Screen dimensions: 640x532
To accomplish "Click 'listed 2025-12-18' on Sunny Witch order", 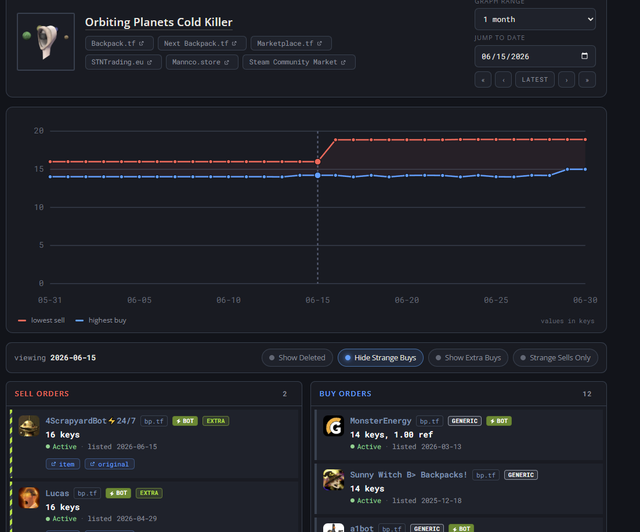I will (427, 501).
